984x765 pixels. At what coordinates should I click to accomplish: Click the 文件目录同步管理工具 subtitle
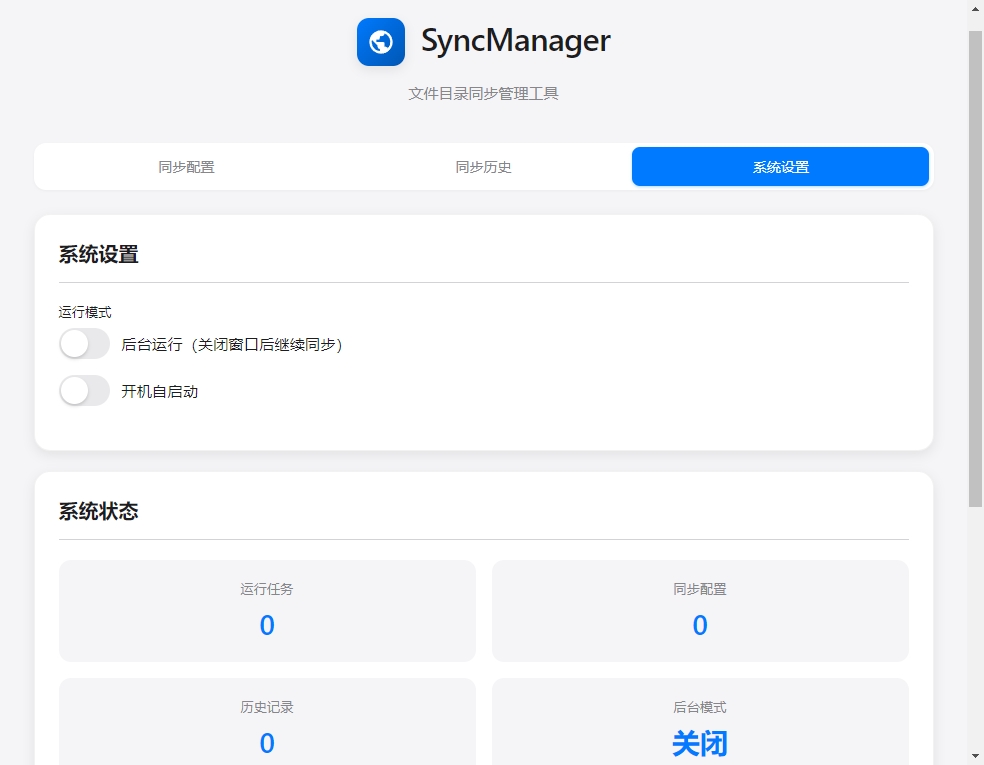pos(483,93)
